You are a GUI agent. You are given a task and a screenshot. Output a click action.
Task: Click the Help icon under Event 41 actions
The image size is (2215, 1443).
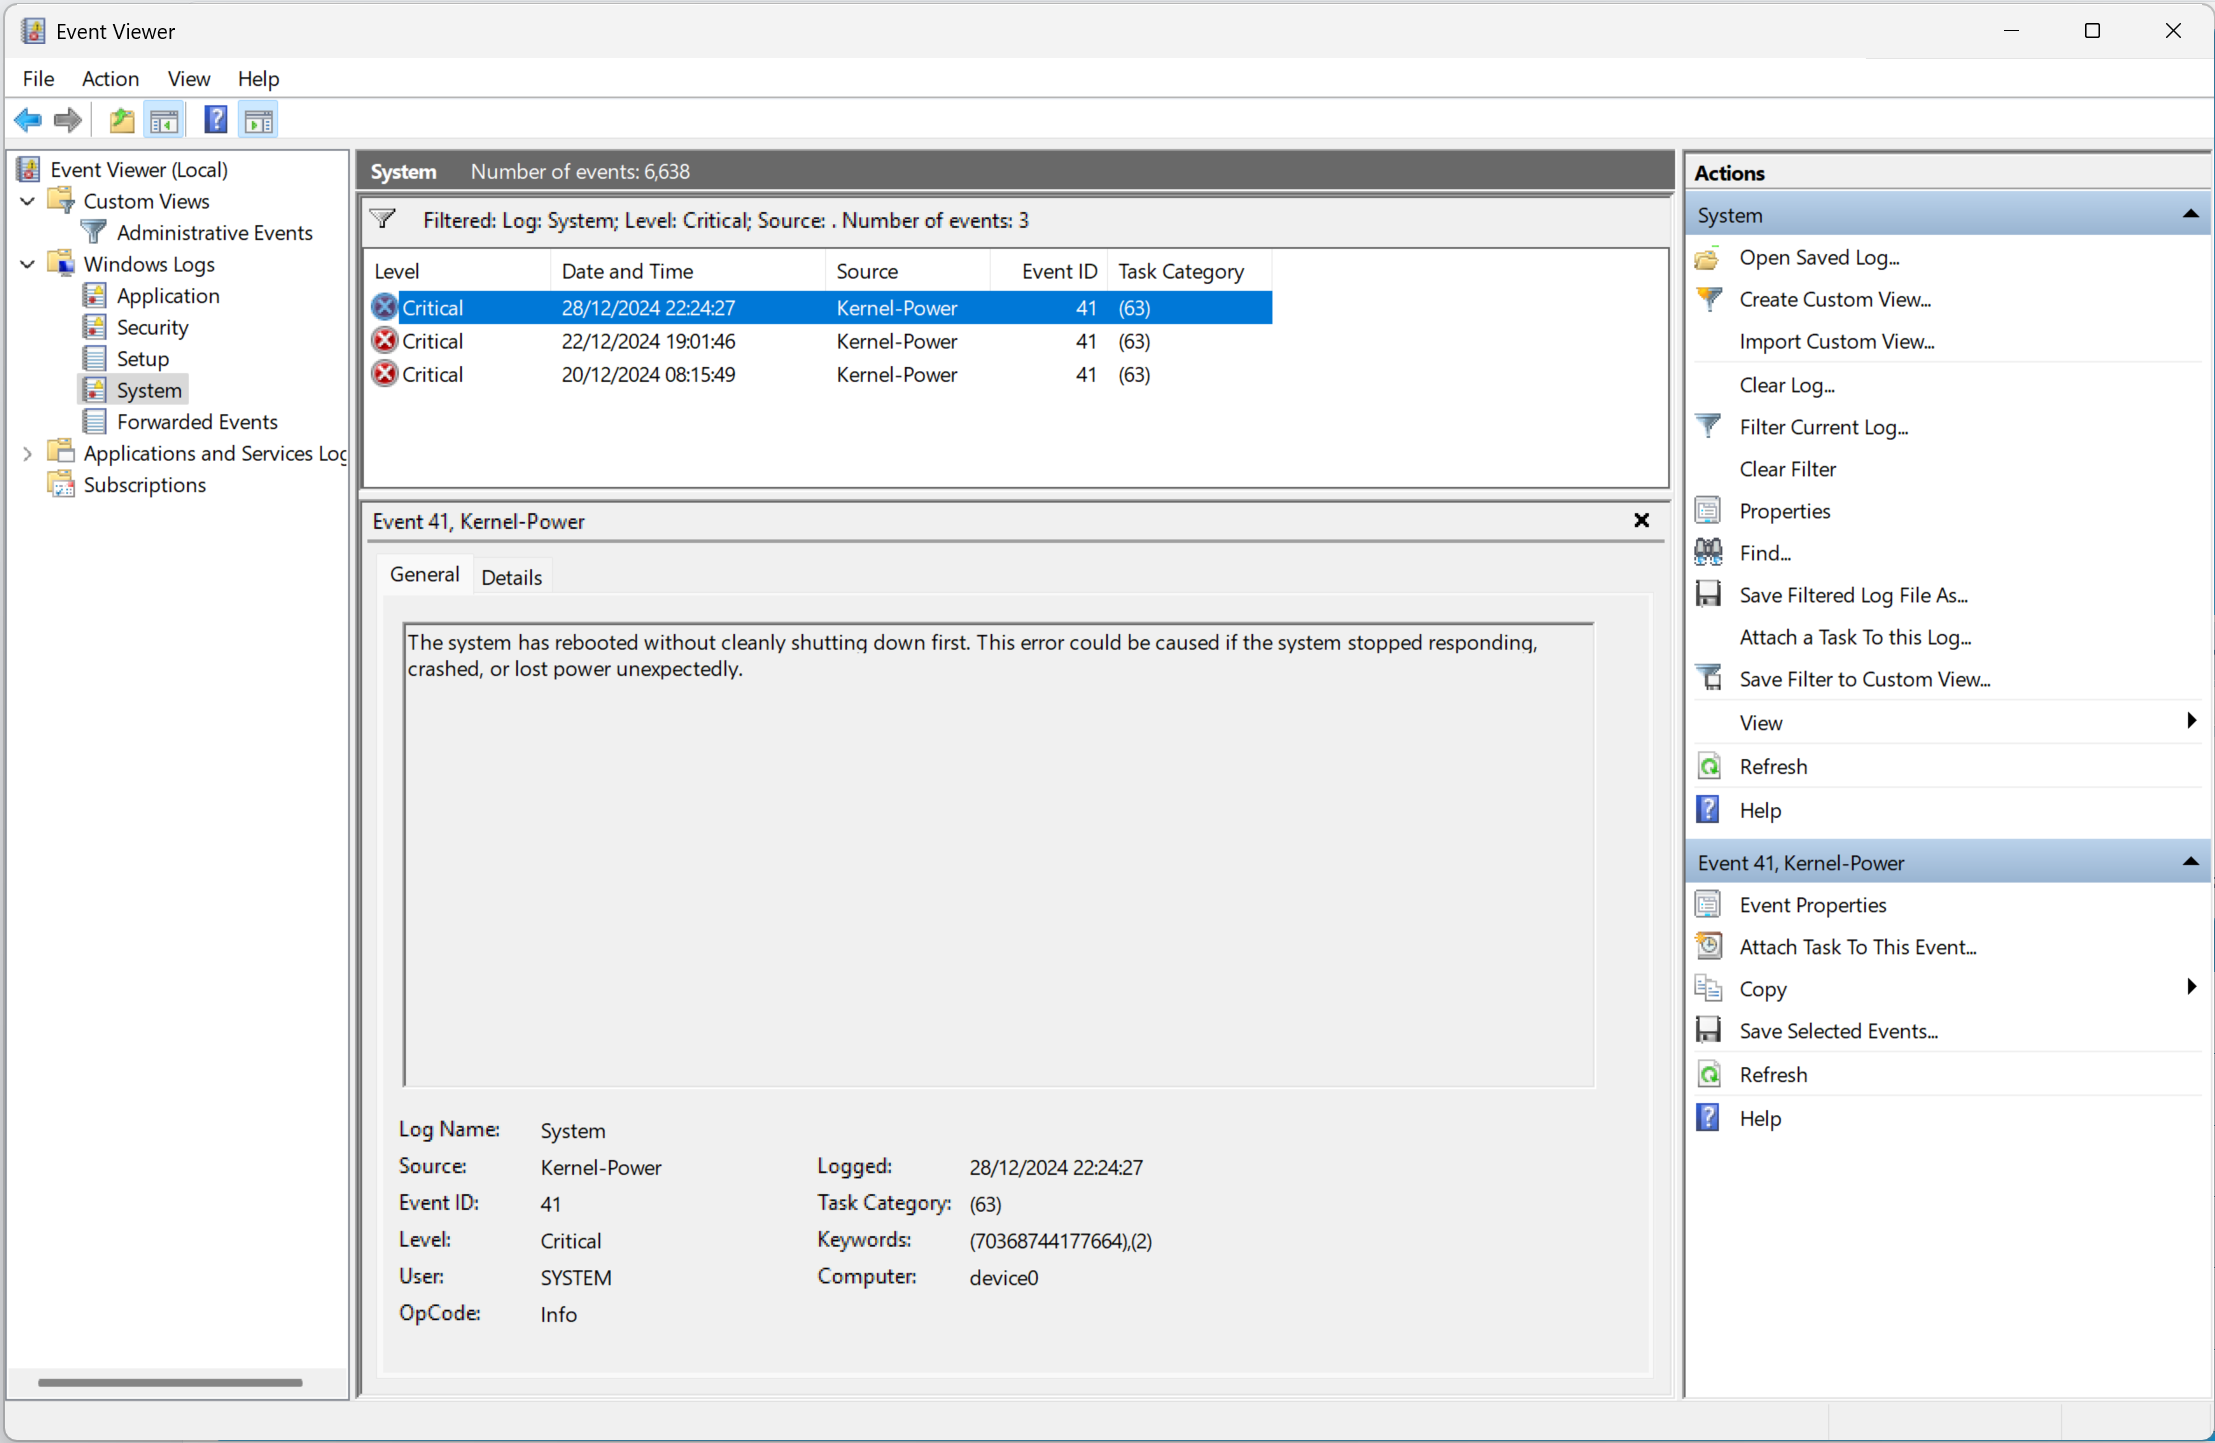tap(1708, 1117)
